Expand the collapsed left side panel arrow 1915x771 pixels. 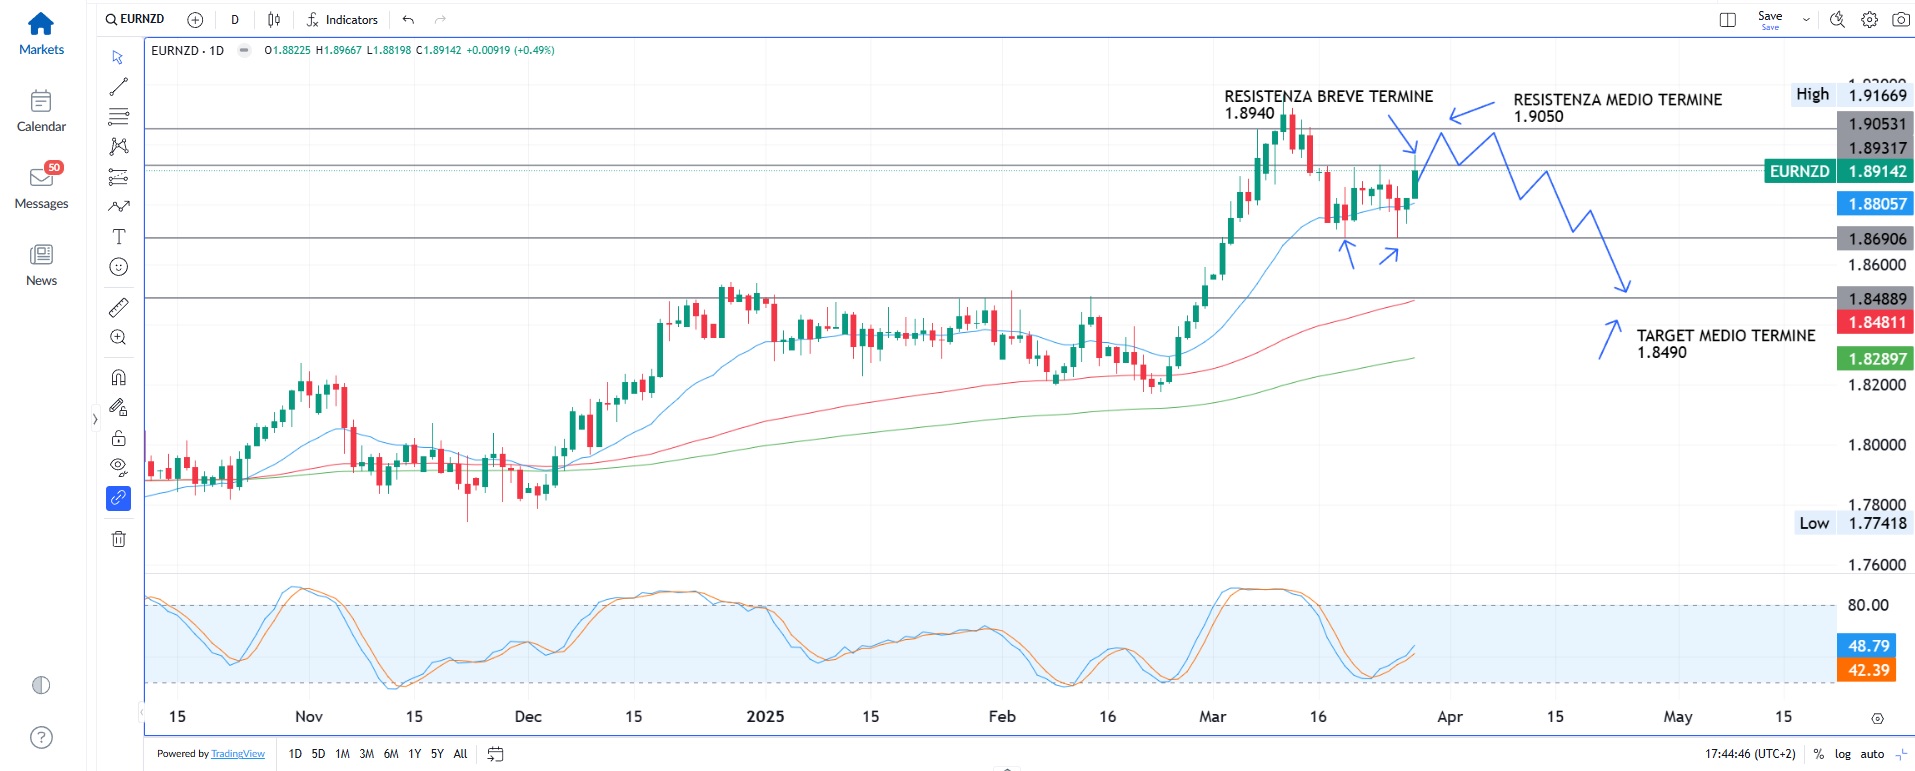click(x=95, y=420)
